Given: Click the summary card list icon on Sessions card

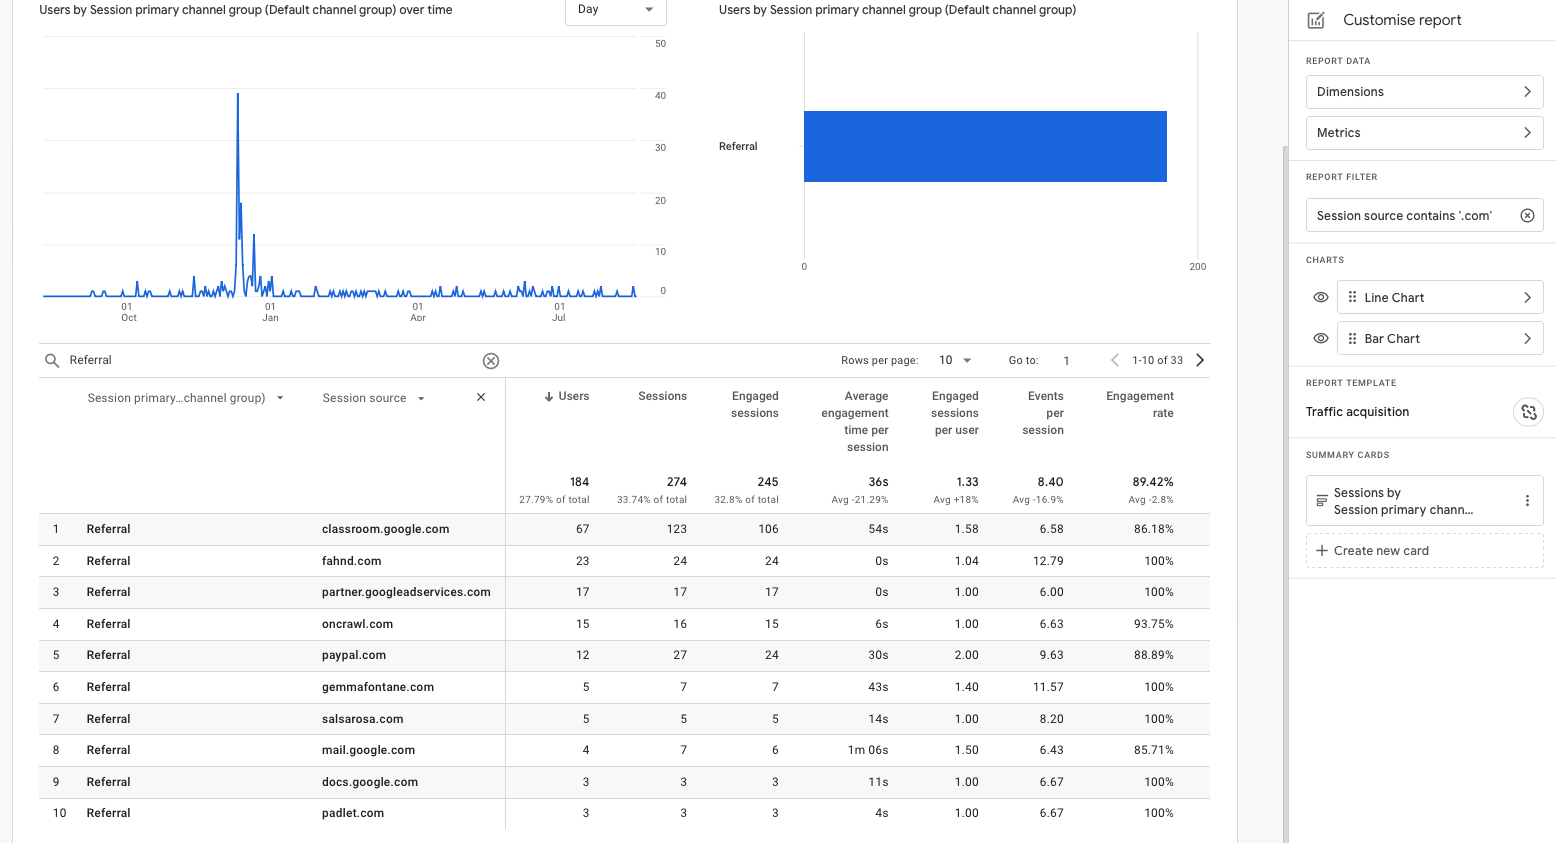Looking at the screenshot, I should click(1320, 500).
